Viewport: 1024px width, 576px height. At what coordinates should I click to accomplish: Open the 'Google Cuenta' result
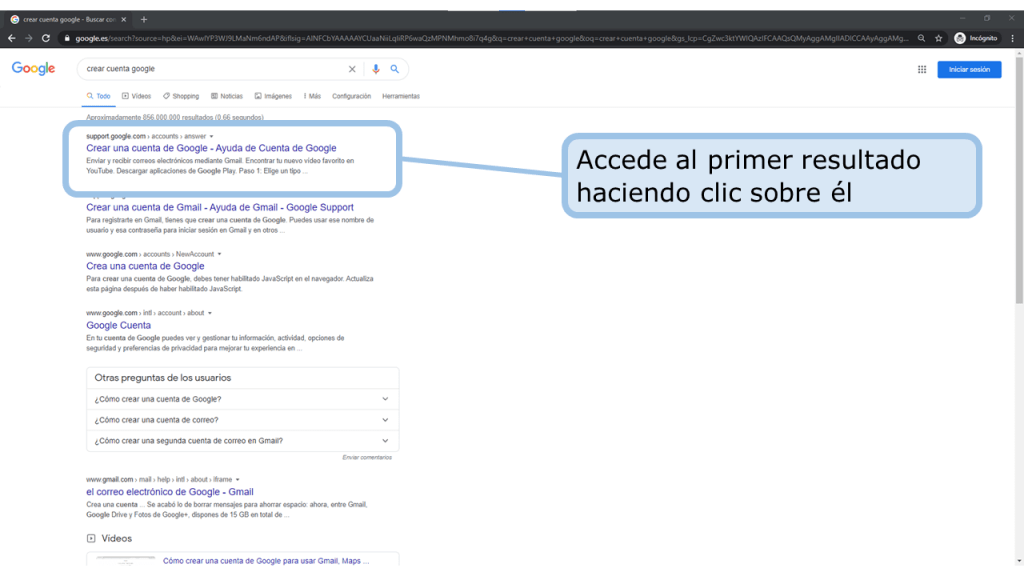pyautogui.click(x=118, y=325)
